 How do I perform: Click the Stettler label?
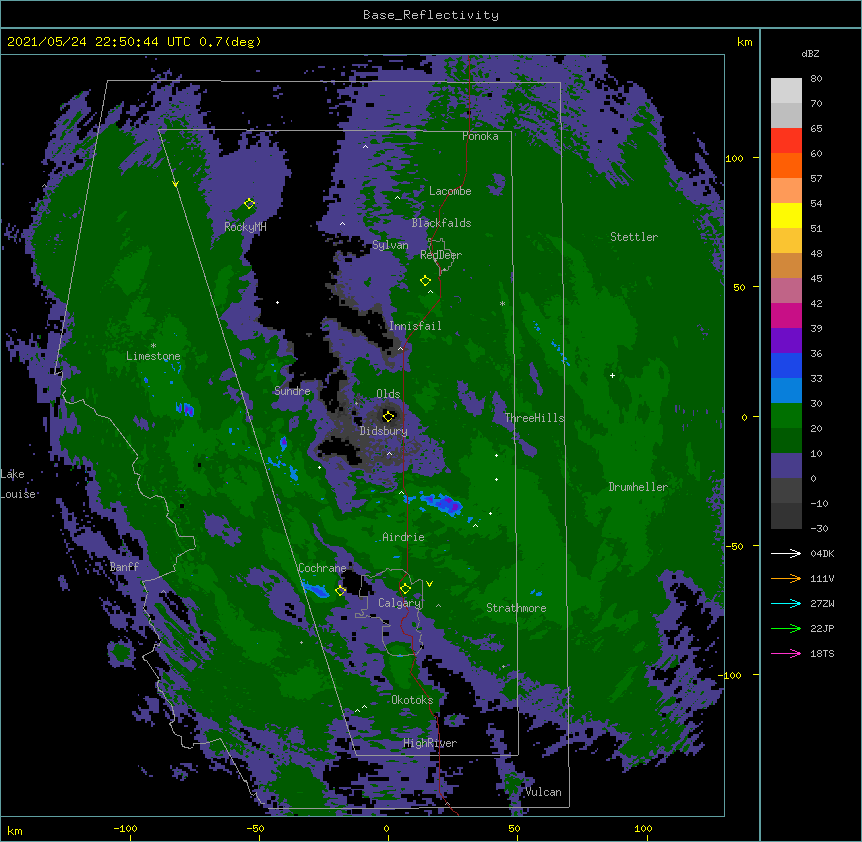[x=634, y=237]
